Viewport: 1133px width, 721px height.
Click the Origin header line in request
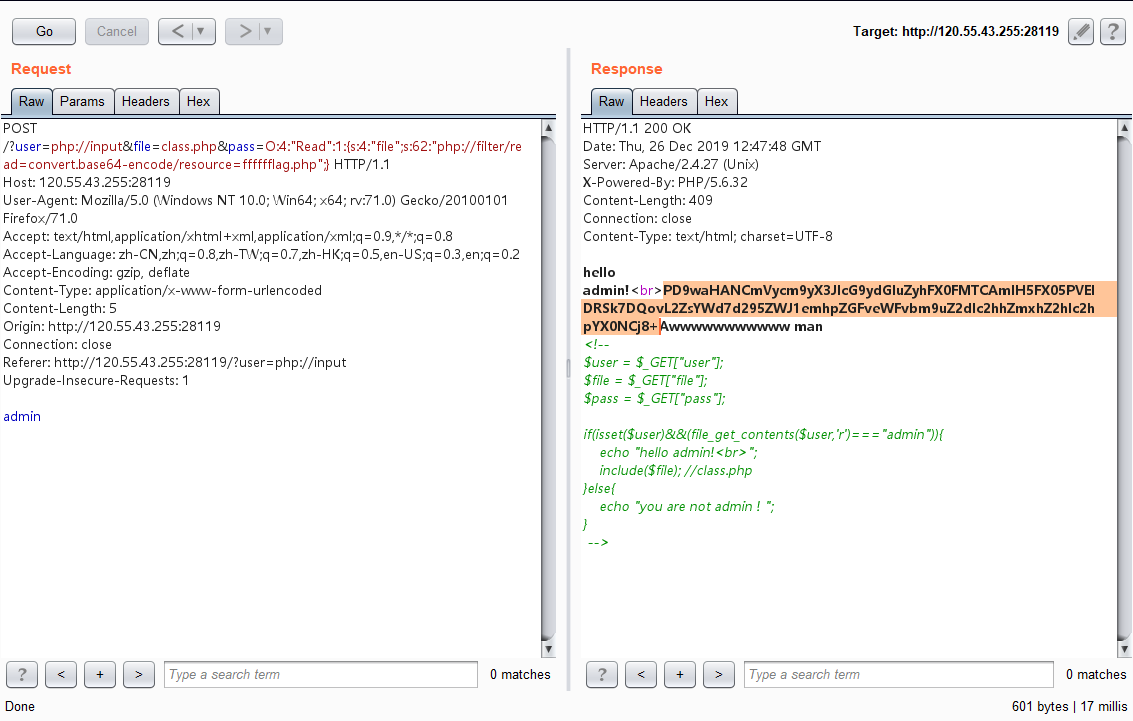coord(112,326)
